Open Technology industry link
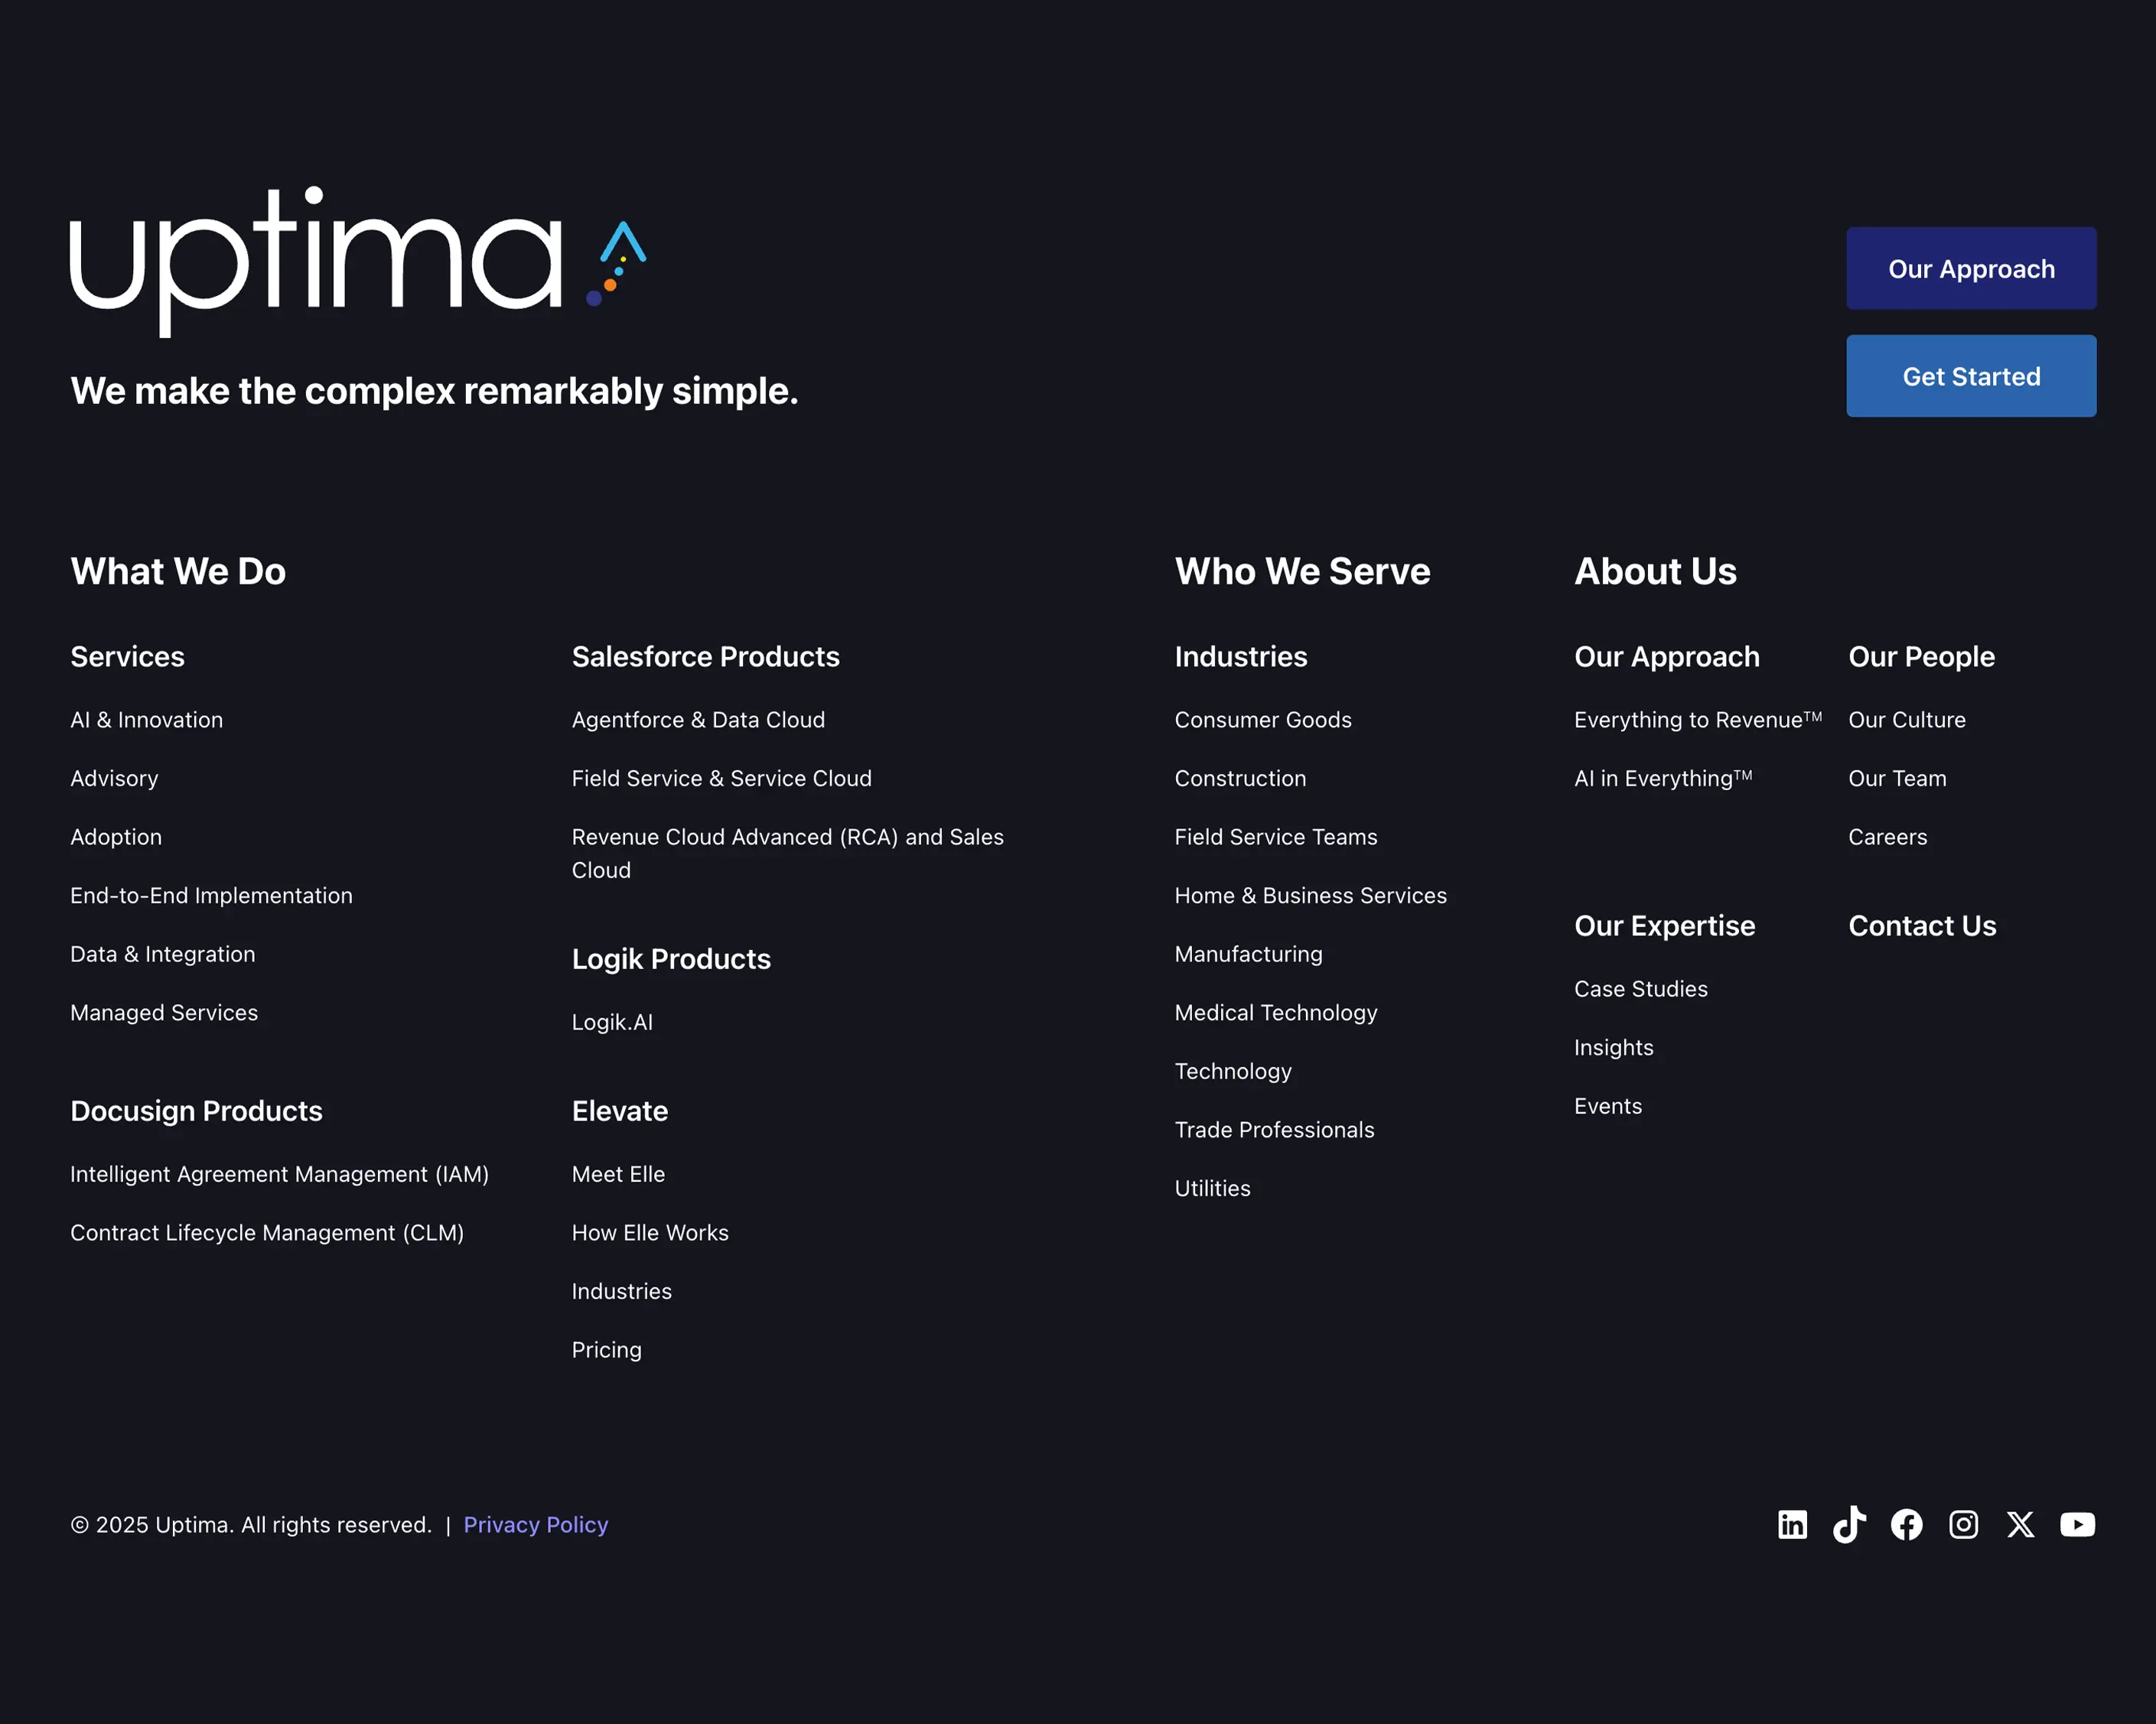 point(1232,1071)
